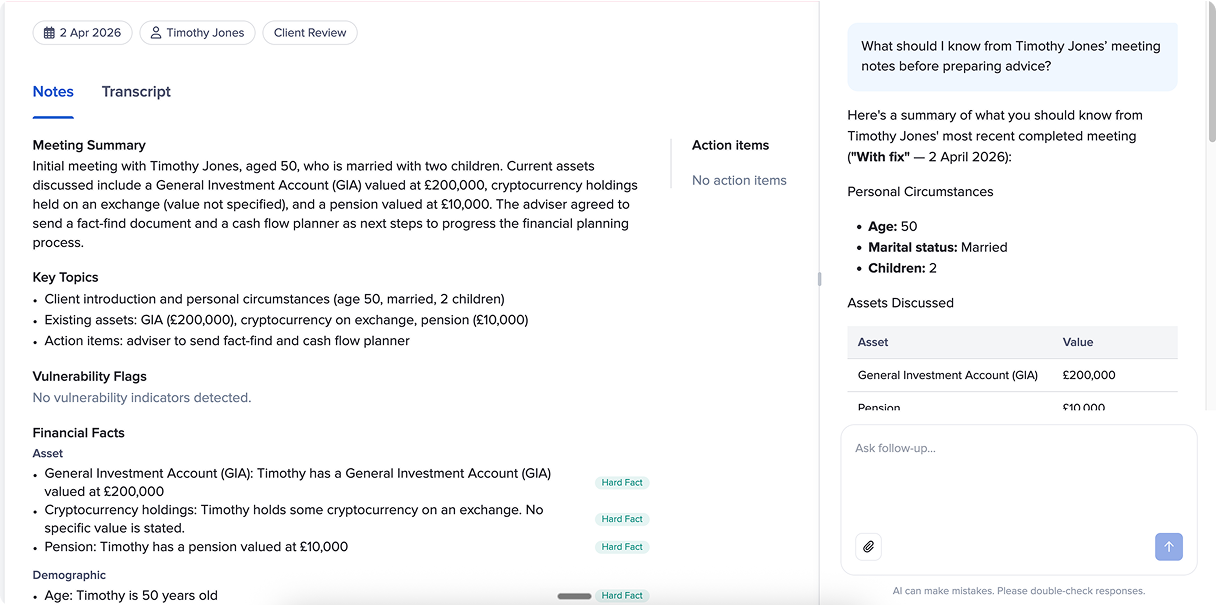1216x606 pixels.
Task: Click the Vulnerability Flags heading
Action: click(x=90, y=376)
